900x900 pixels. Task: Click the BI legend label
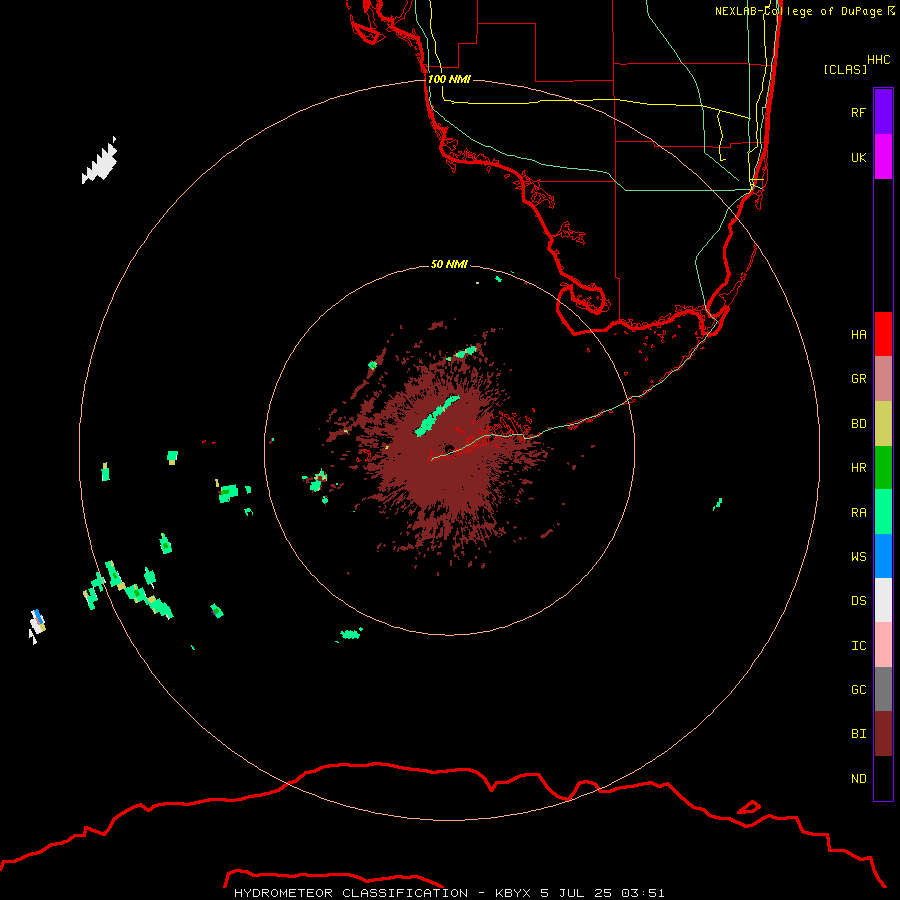click(x=858, y=734)
